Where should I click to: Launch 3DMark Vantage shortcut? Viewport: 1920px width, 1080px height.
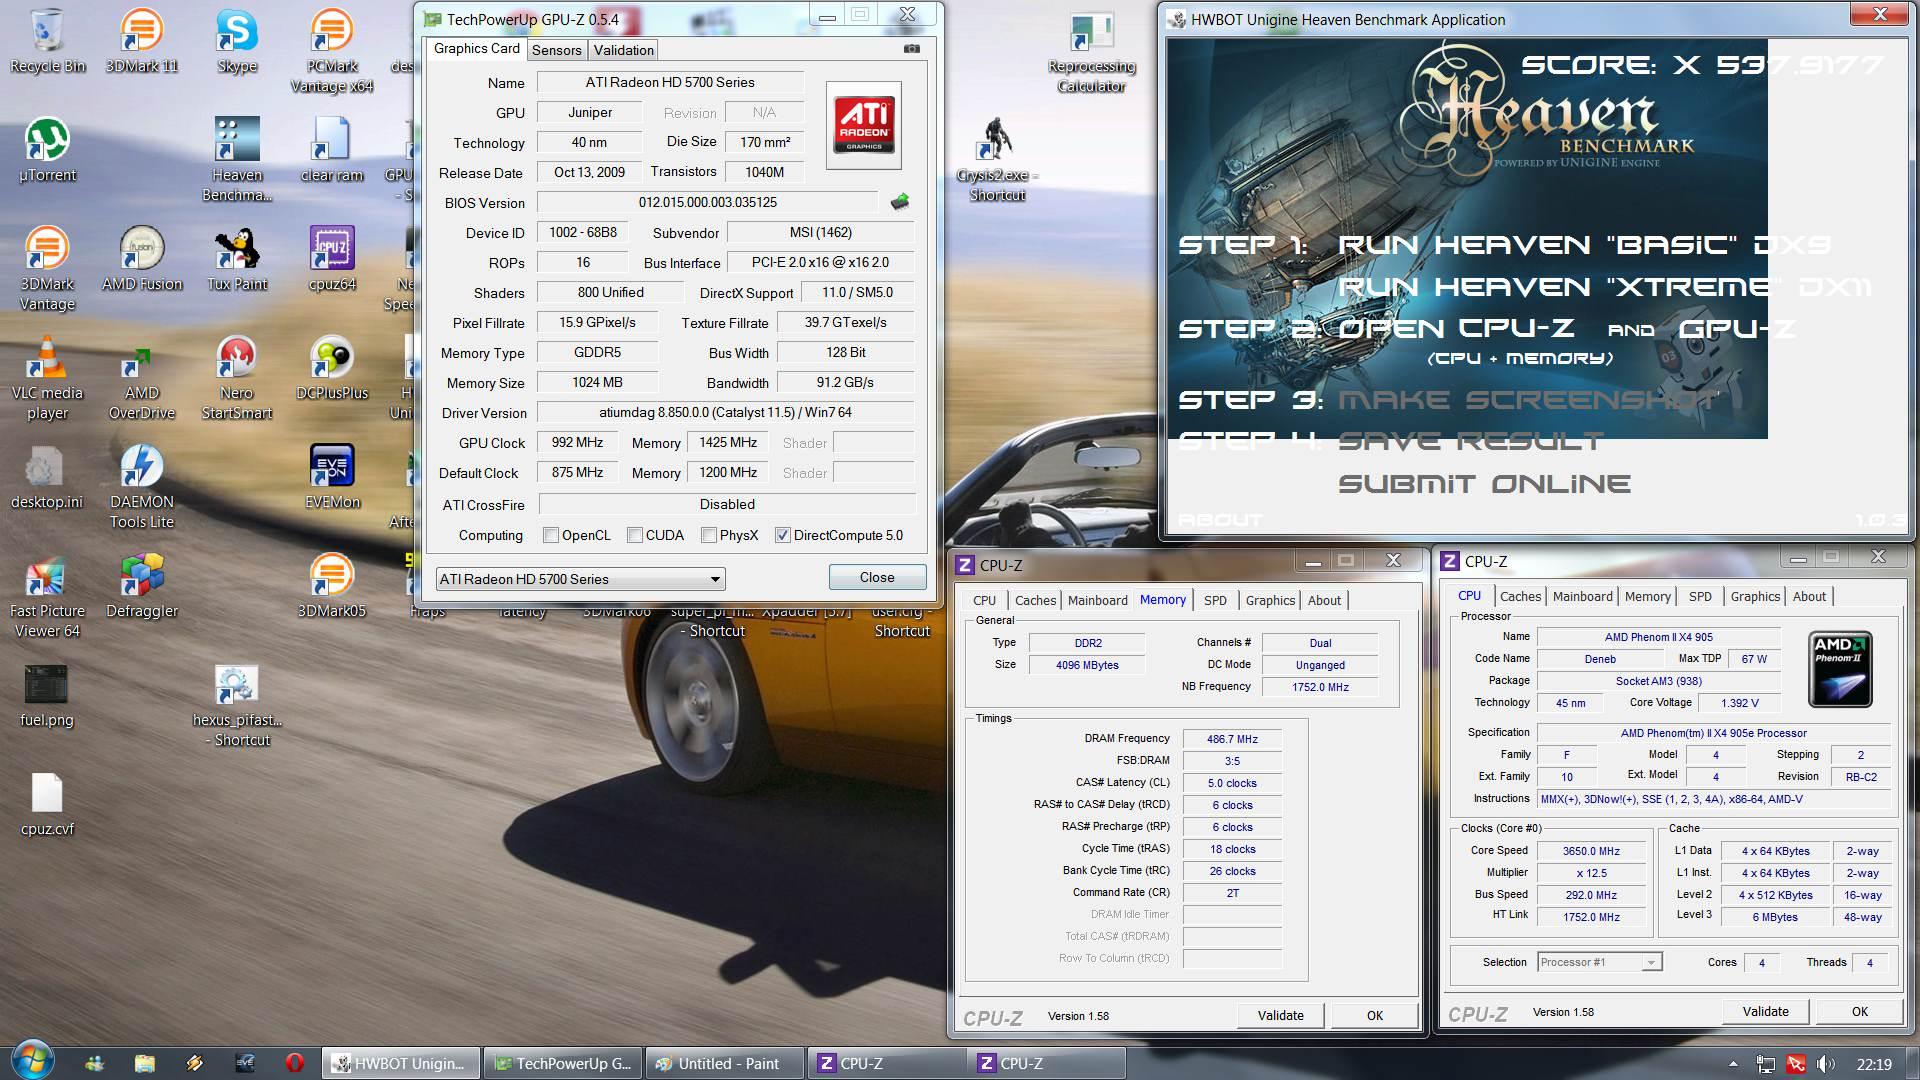(47, 268)
